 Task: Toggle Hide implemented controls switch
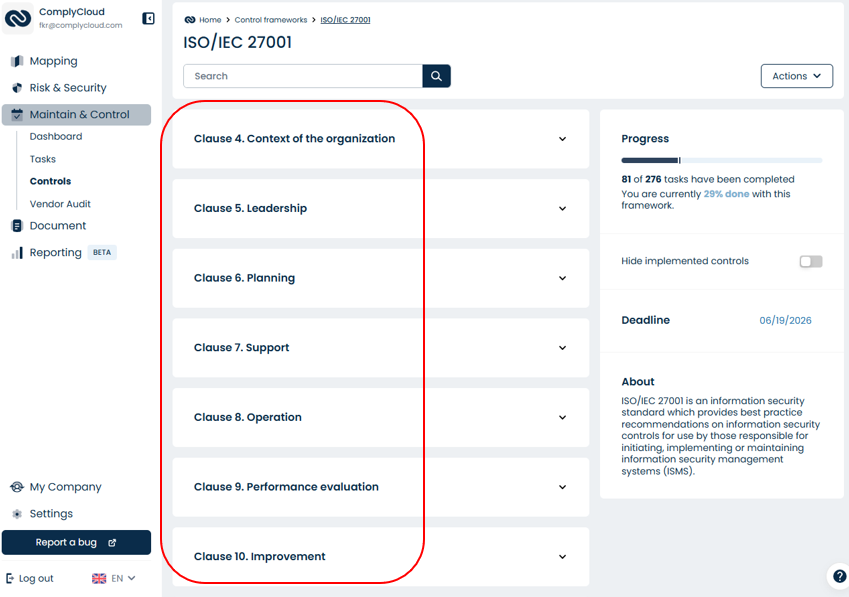(x=810, y=261)
